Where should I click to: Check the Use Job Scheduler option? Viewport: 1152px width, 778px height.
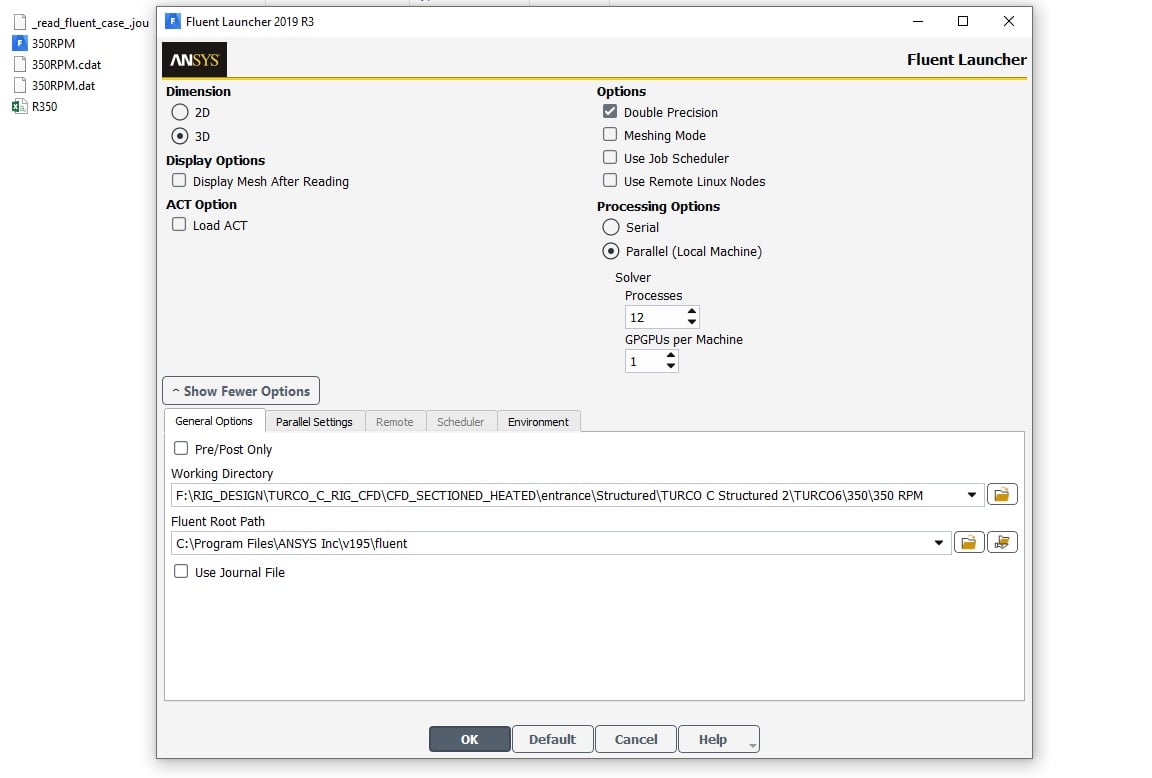(610, 157)
